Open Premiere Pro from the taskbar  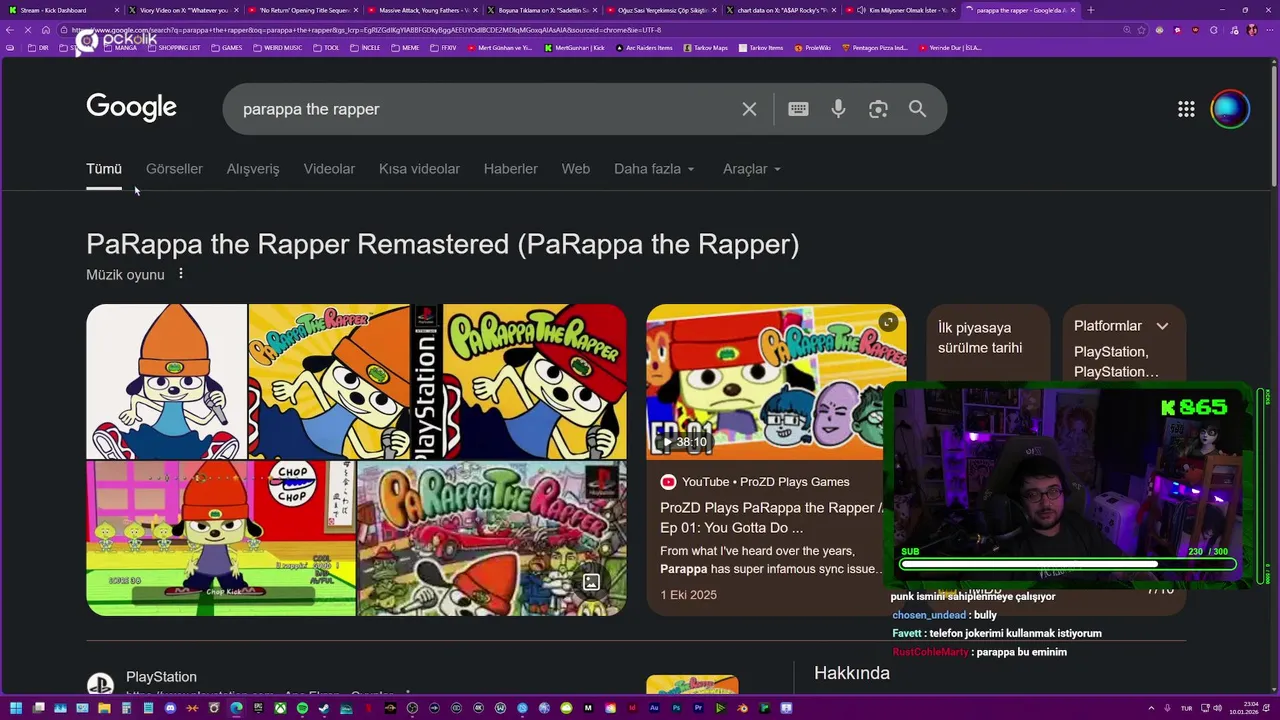click(698, 708)
